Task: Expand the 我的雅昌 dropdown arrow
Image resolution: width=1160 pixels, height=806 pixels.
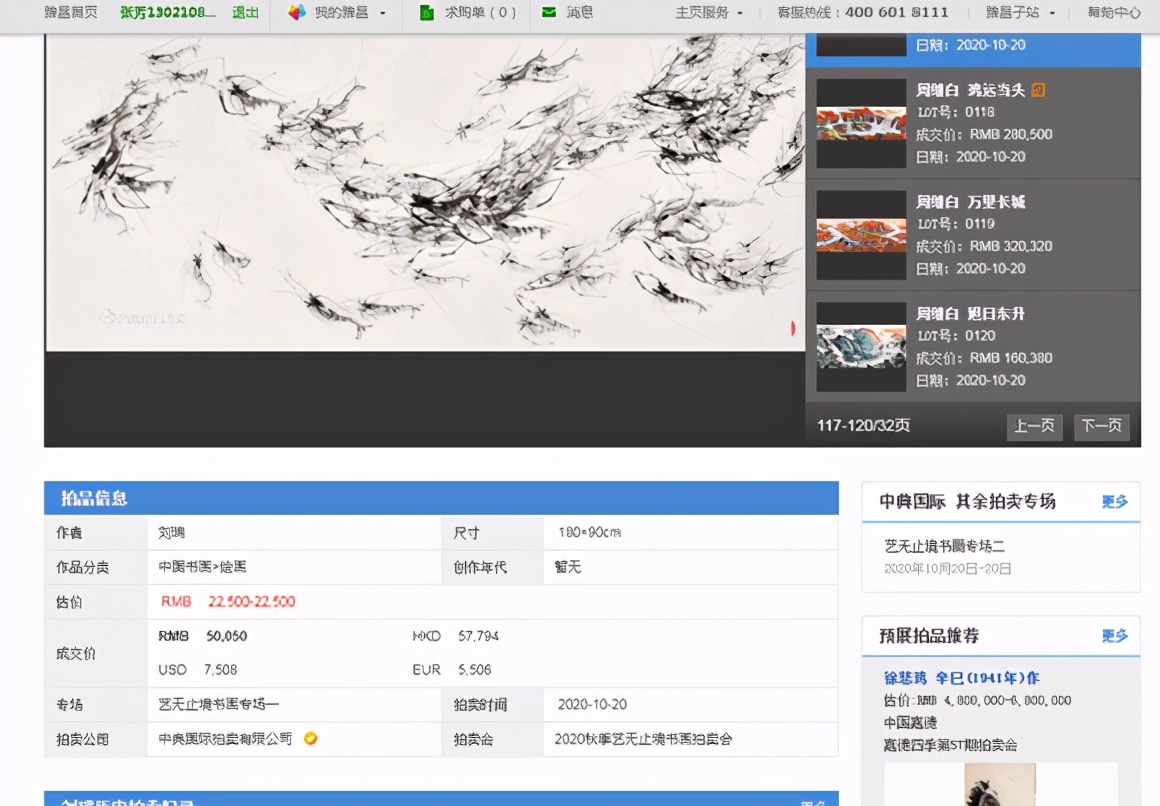Action: click(382, 13)
